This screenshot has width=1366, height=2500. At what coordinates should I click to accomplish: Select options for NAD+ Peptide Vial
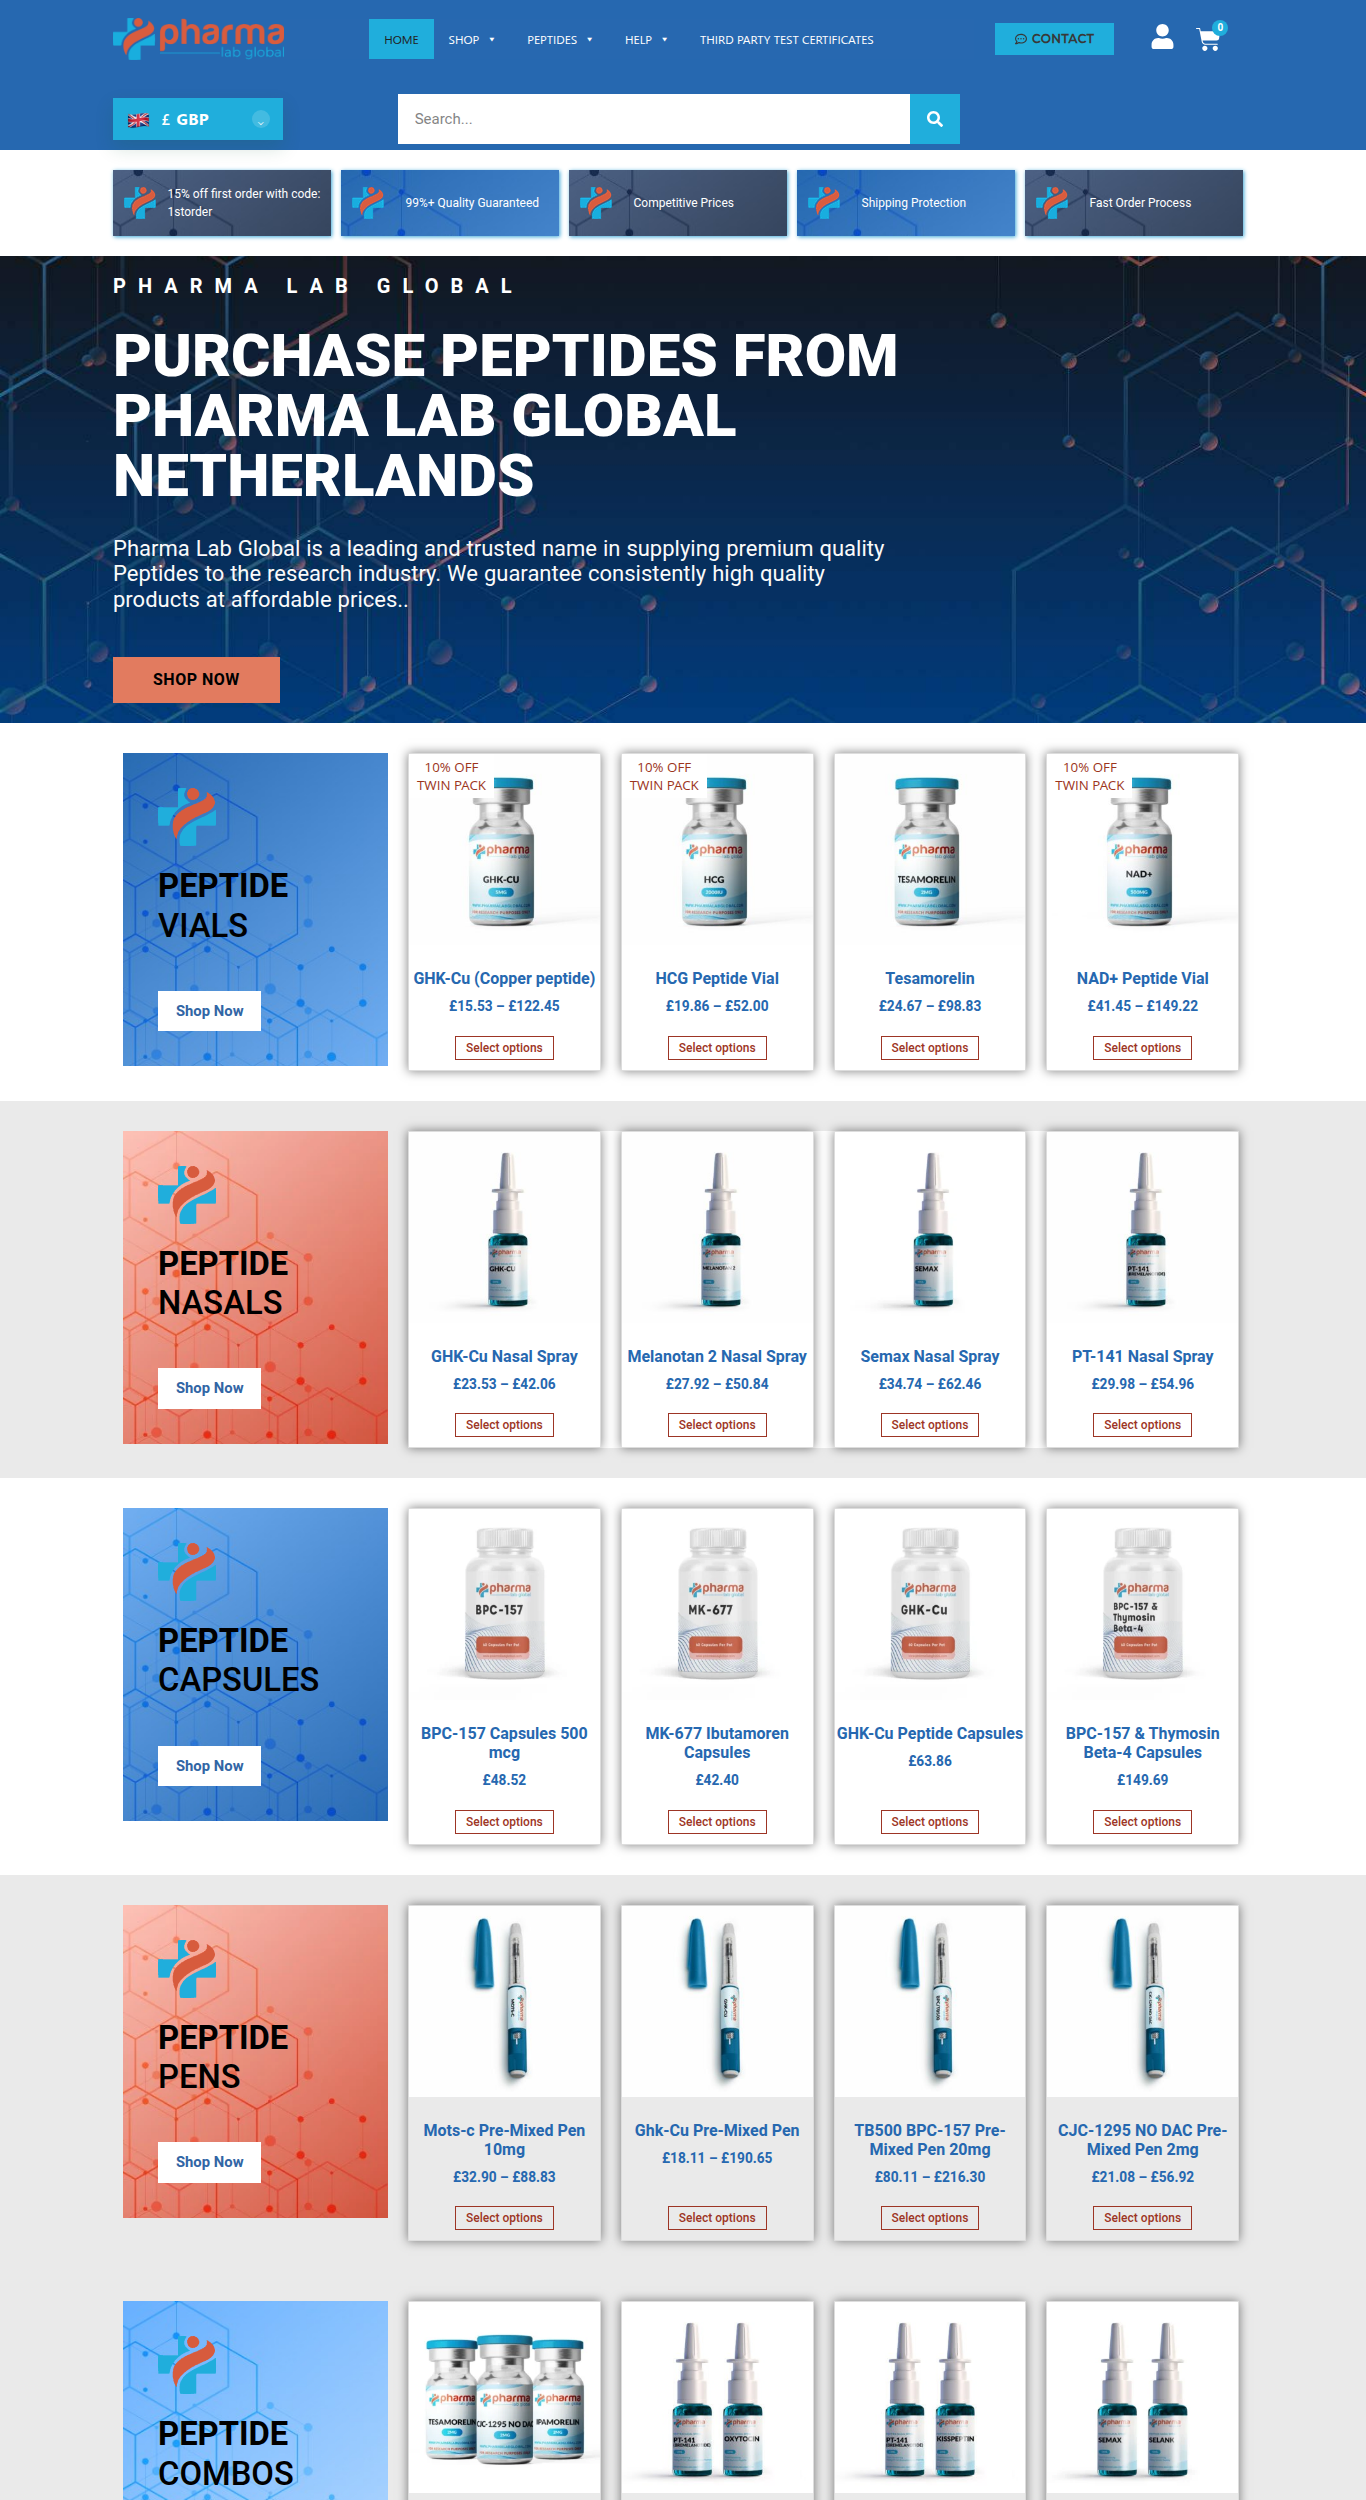1142,1048
